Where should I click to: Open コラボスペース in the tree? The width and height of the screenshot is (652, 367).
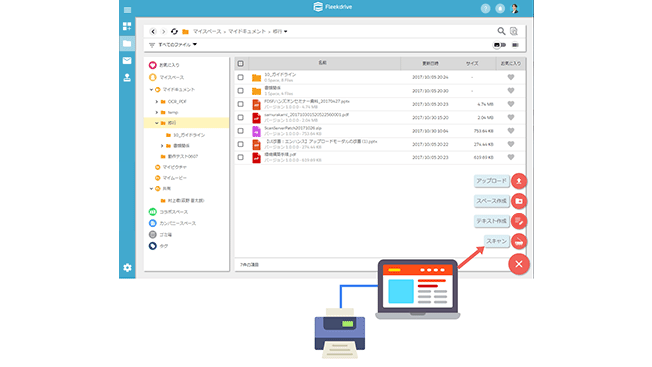coord(174,212)
